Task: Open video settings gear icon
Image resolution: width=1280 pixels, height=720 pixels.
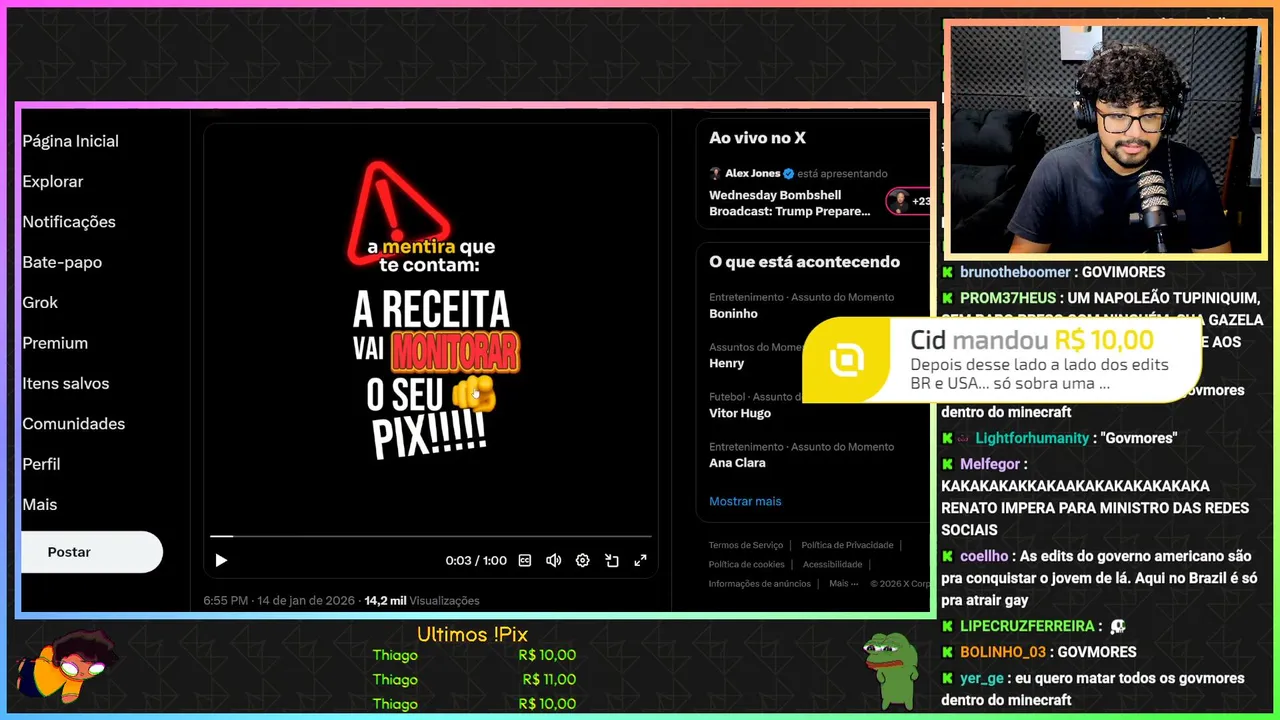Action: click(583, 561)
